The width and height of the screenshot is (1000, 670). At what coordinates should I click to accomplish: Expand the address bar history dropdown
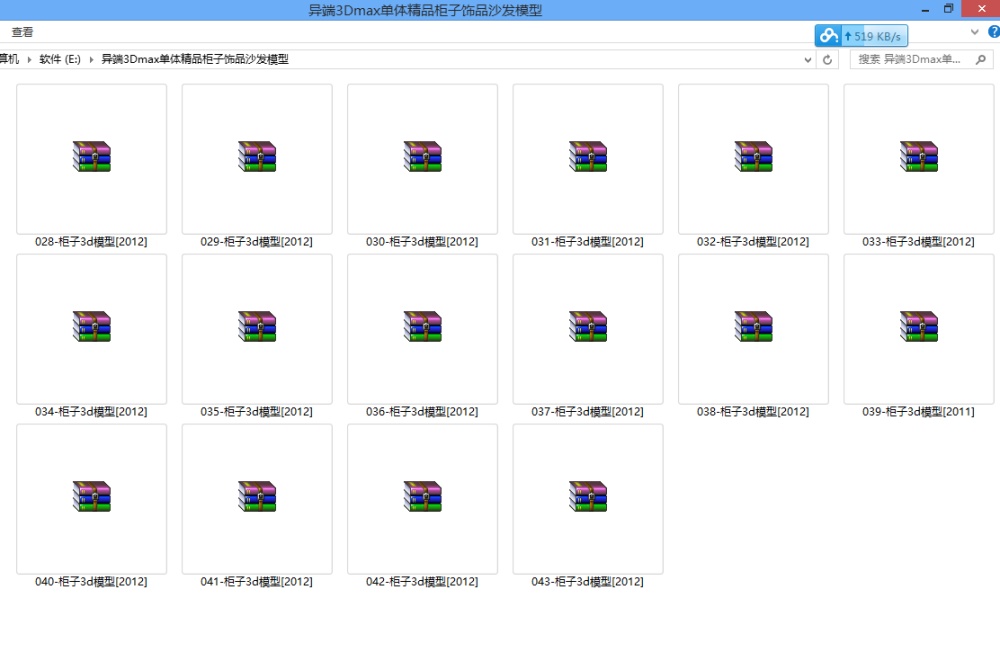pos(808,60)
